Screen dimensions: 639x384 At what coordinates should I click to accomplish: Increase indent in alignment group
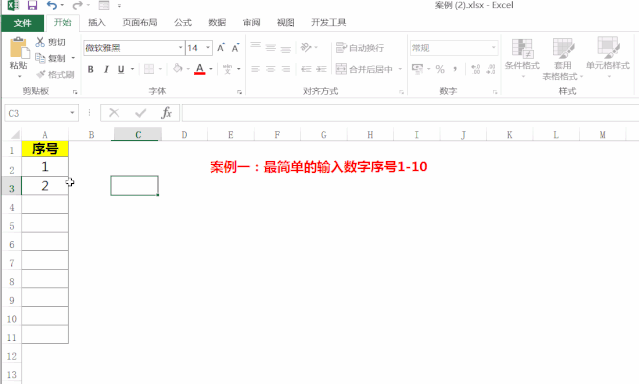pos(322,69)
